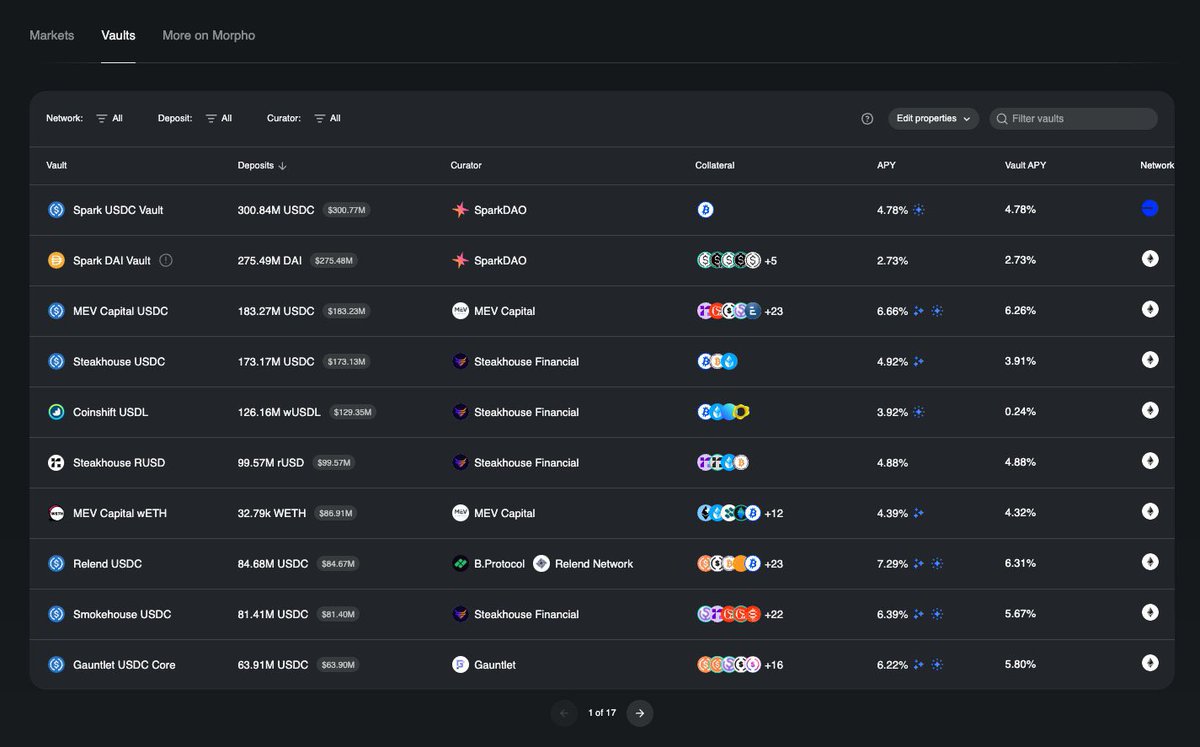Click the 275.49M DAI deposit amount

(270, 260)
